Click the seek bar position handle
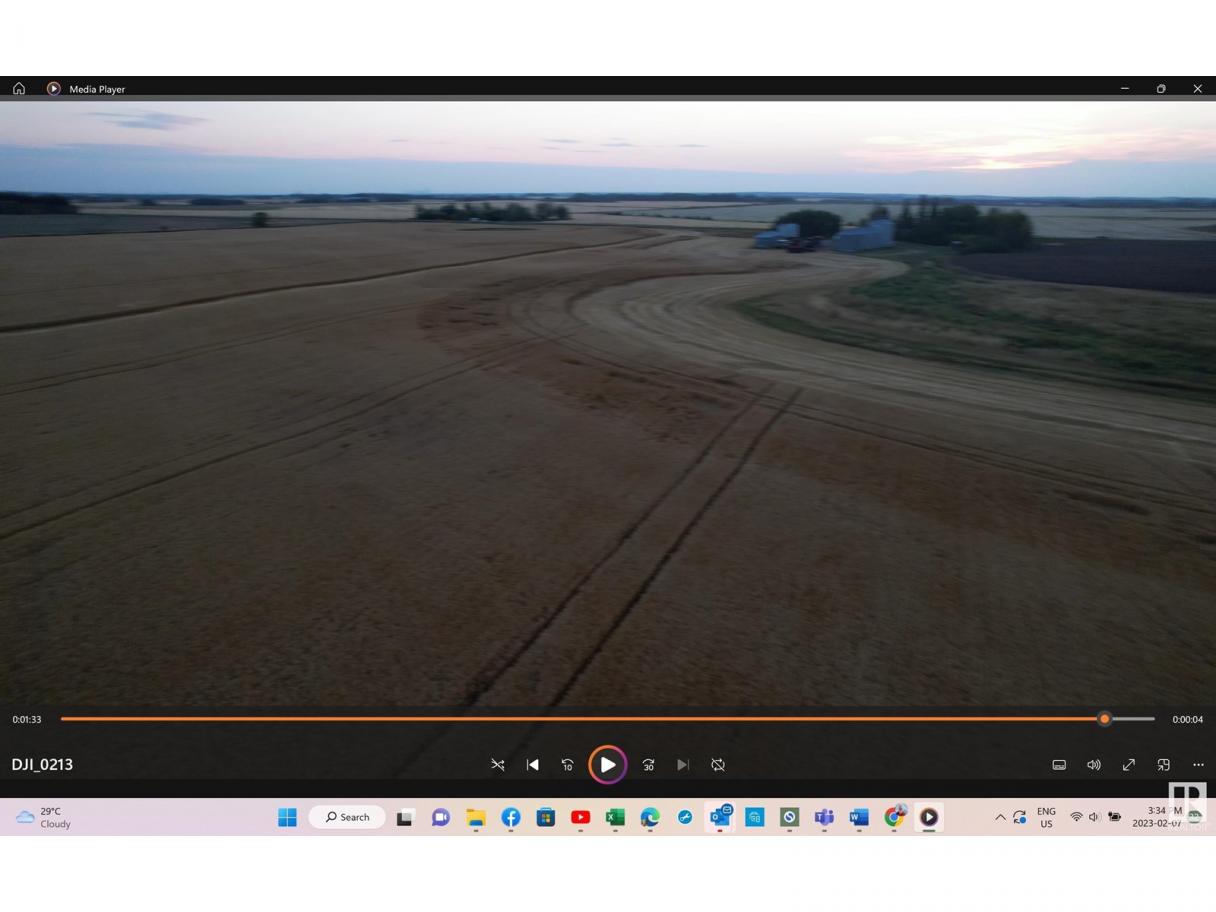 pyautogui.click(x=1104, y=719)
